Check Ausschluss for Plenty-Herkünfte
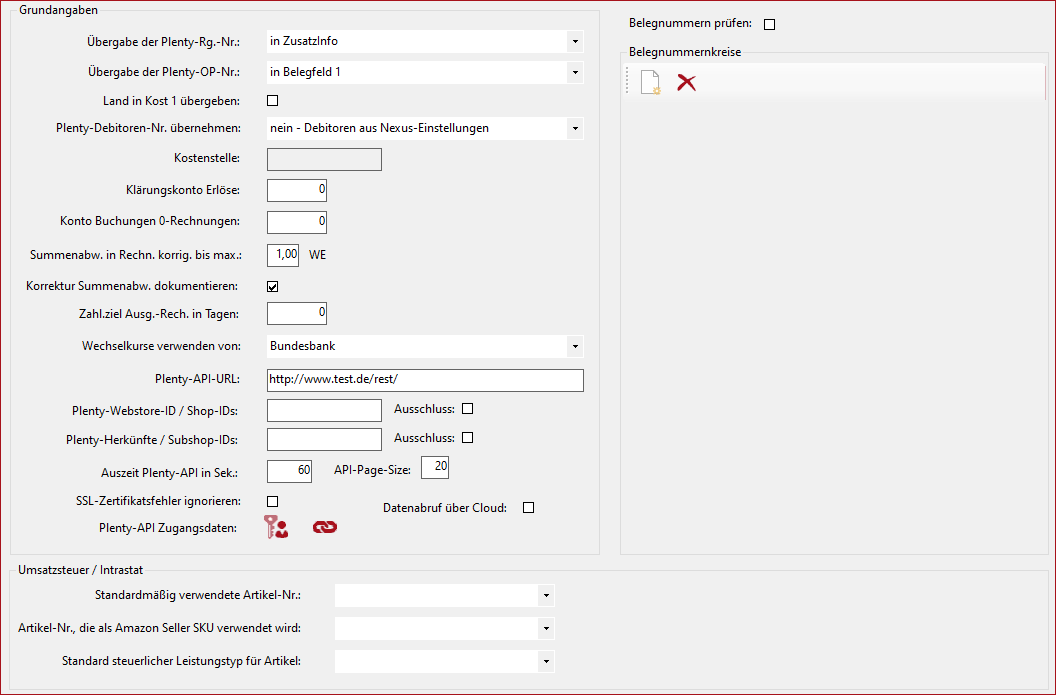The width and height of the screenshot is (1056, 695). point(467,438)
